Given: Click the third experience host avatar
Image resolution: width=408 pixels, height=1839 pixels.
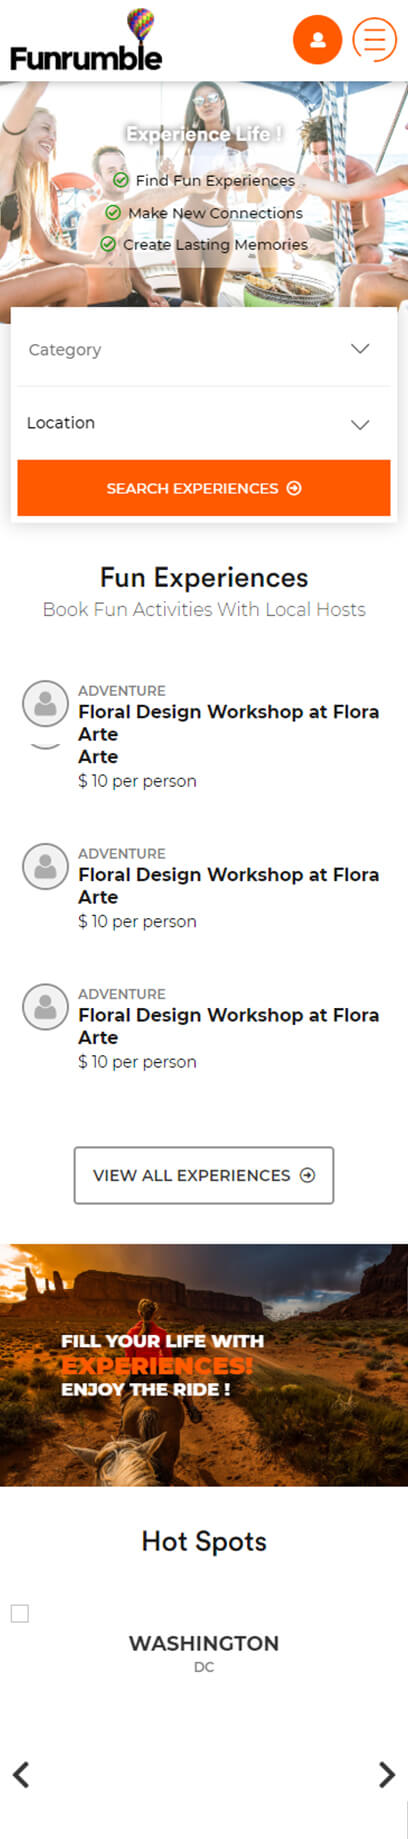Looking at the screenshot, I should 45,1007.
